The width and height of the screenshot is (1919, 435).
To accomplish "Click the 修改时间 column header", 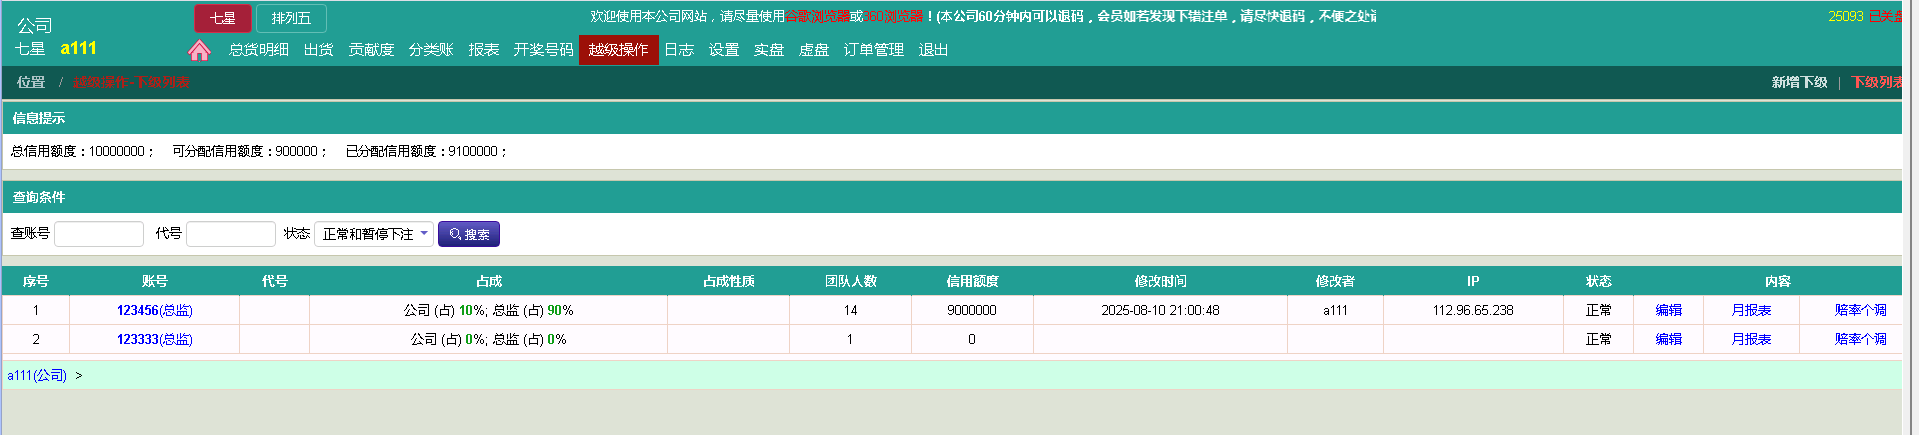I will pyautogui.click(x=1161, y=281).
